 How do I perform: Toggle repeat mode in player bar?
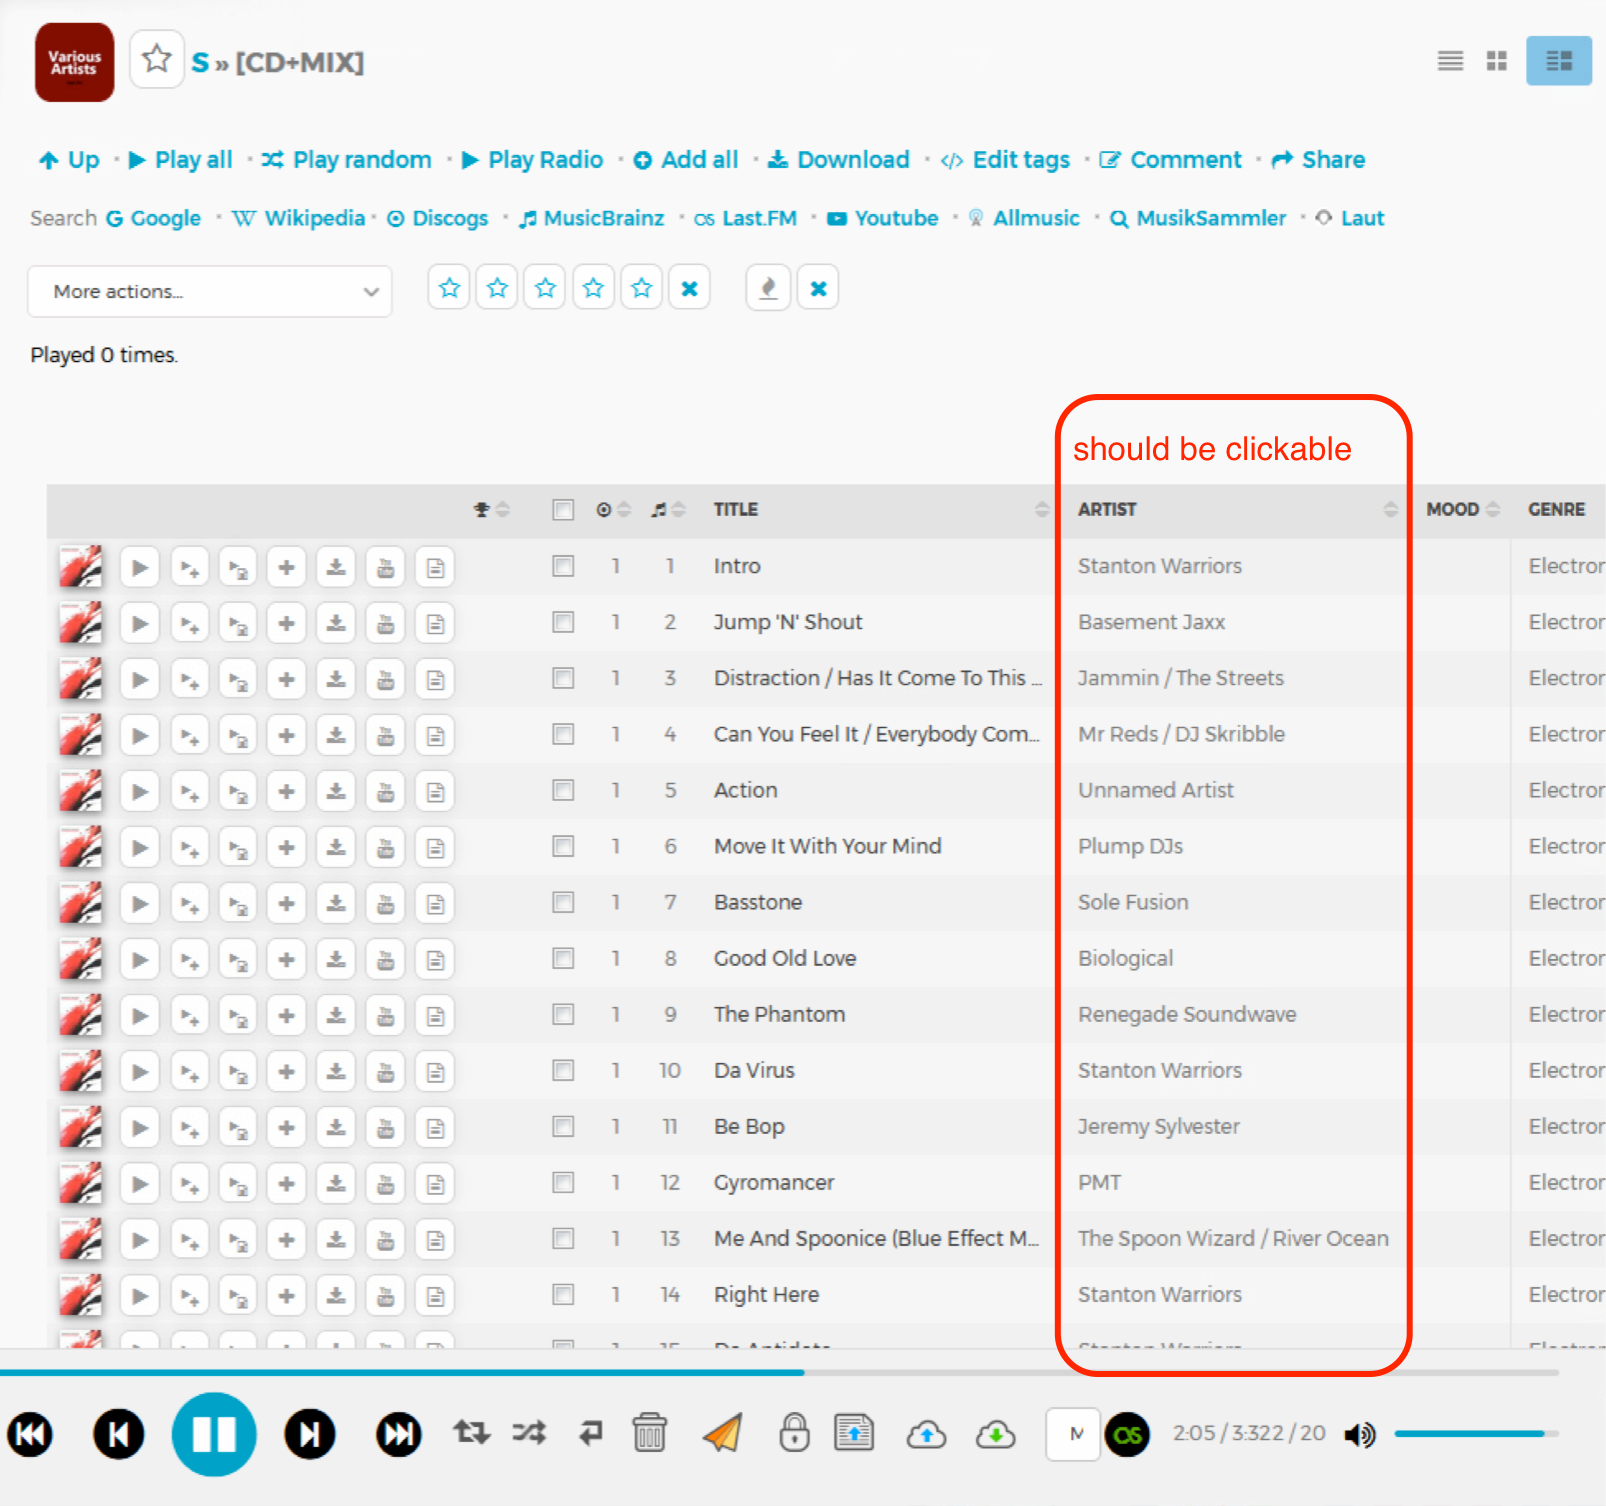(471, 1433)
